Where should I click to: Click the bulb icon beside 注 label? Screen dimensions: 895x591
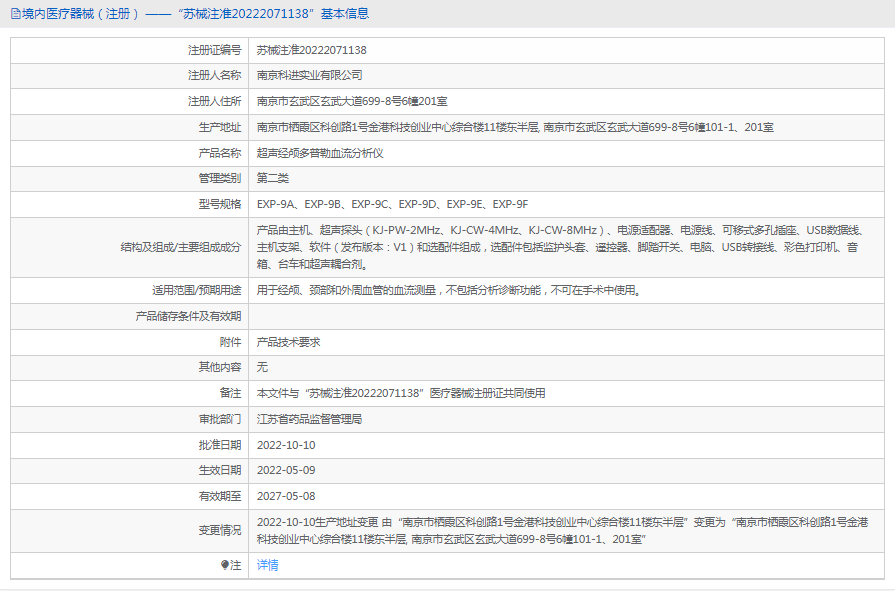coord(224,565)
